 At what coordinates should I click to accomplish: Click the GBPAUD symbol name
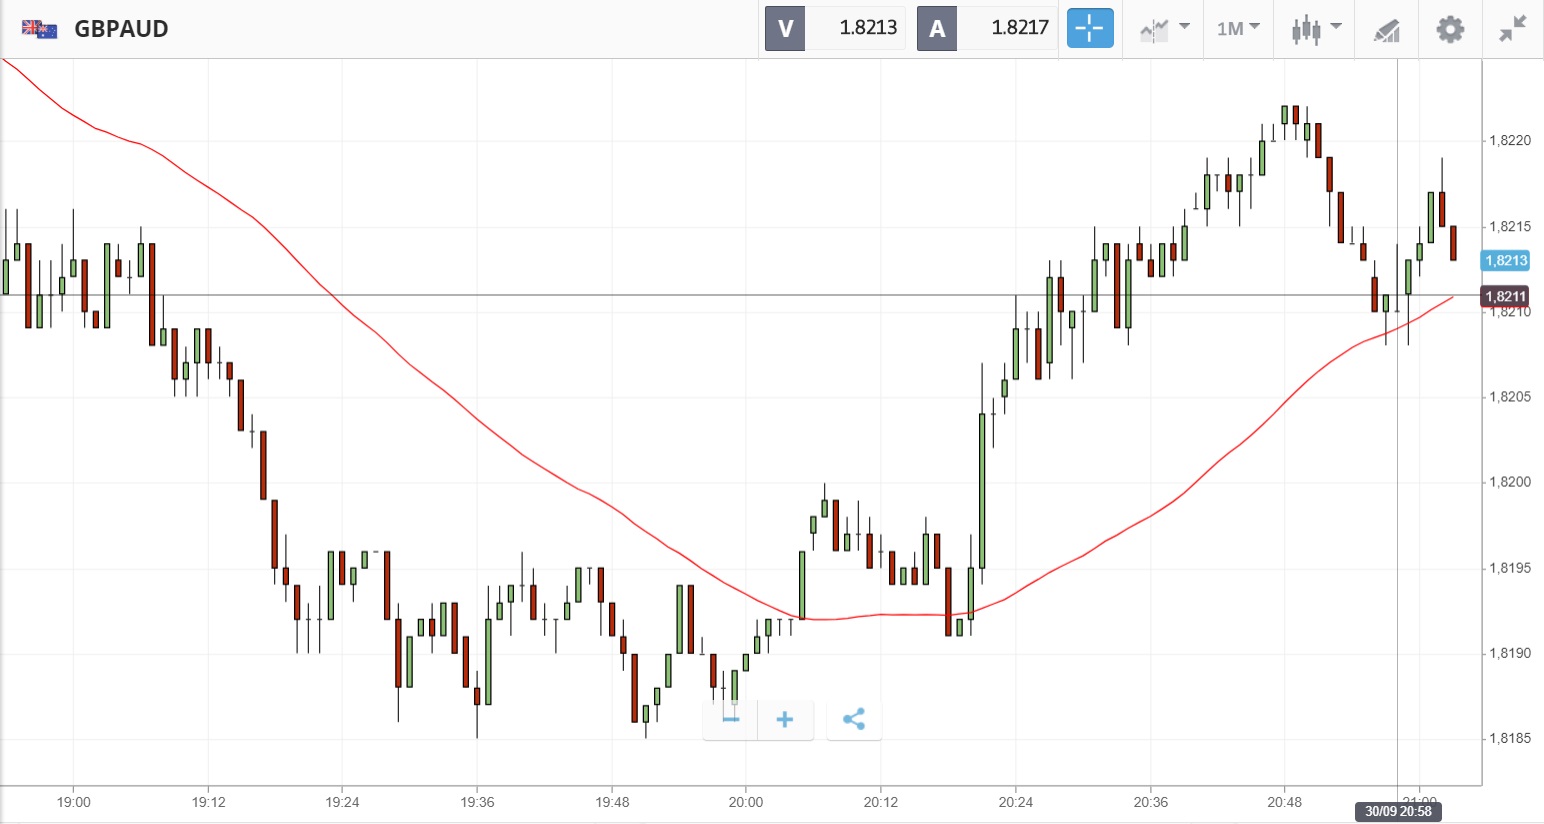pyautogui.click(x=121, y=29)
